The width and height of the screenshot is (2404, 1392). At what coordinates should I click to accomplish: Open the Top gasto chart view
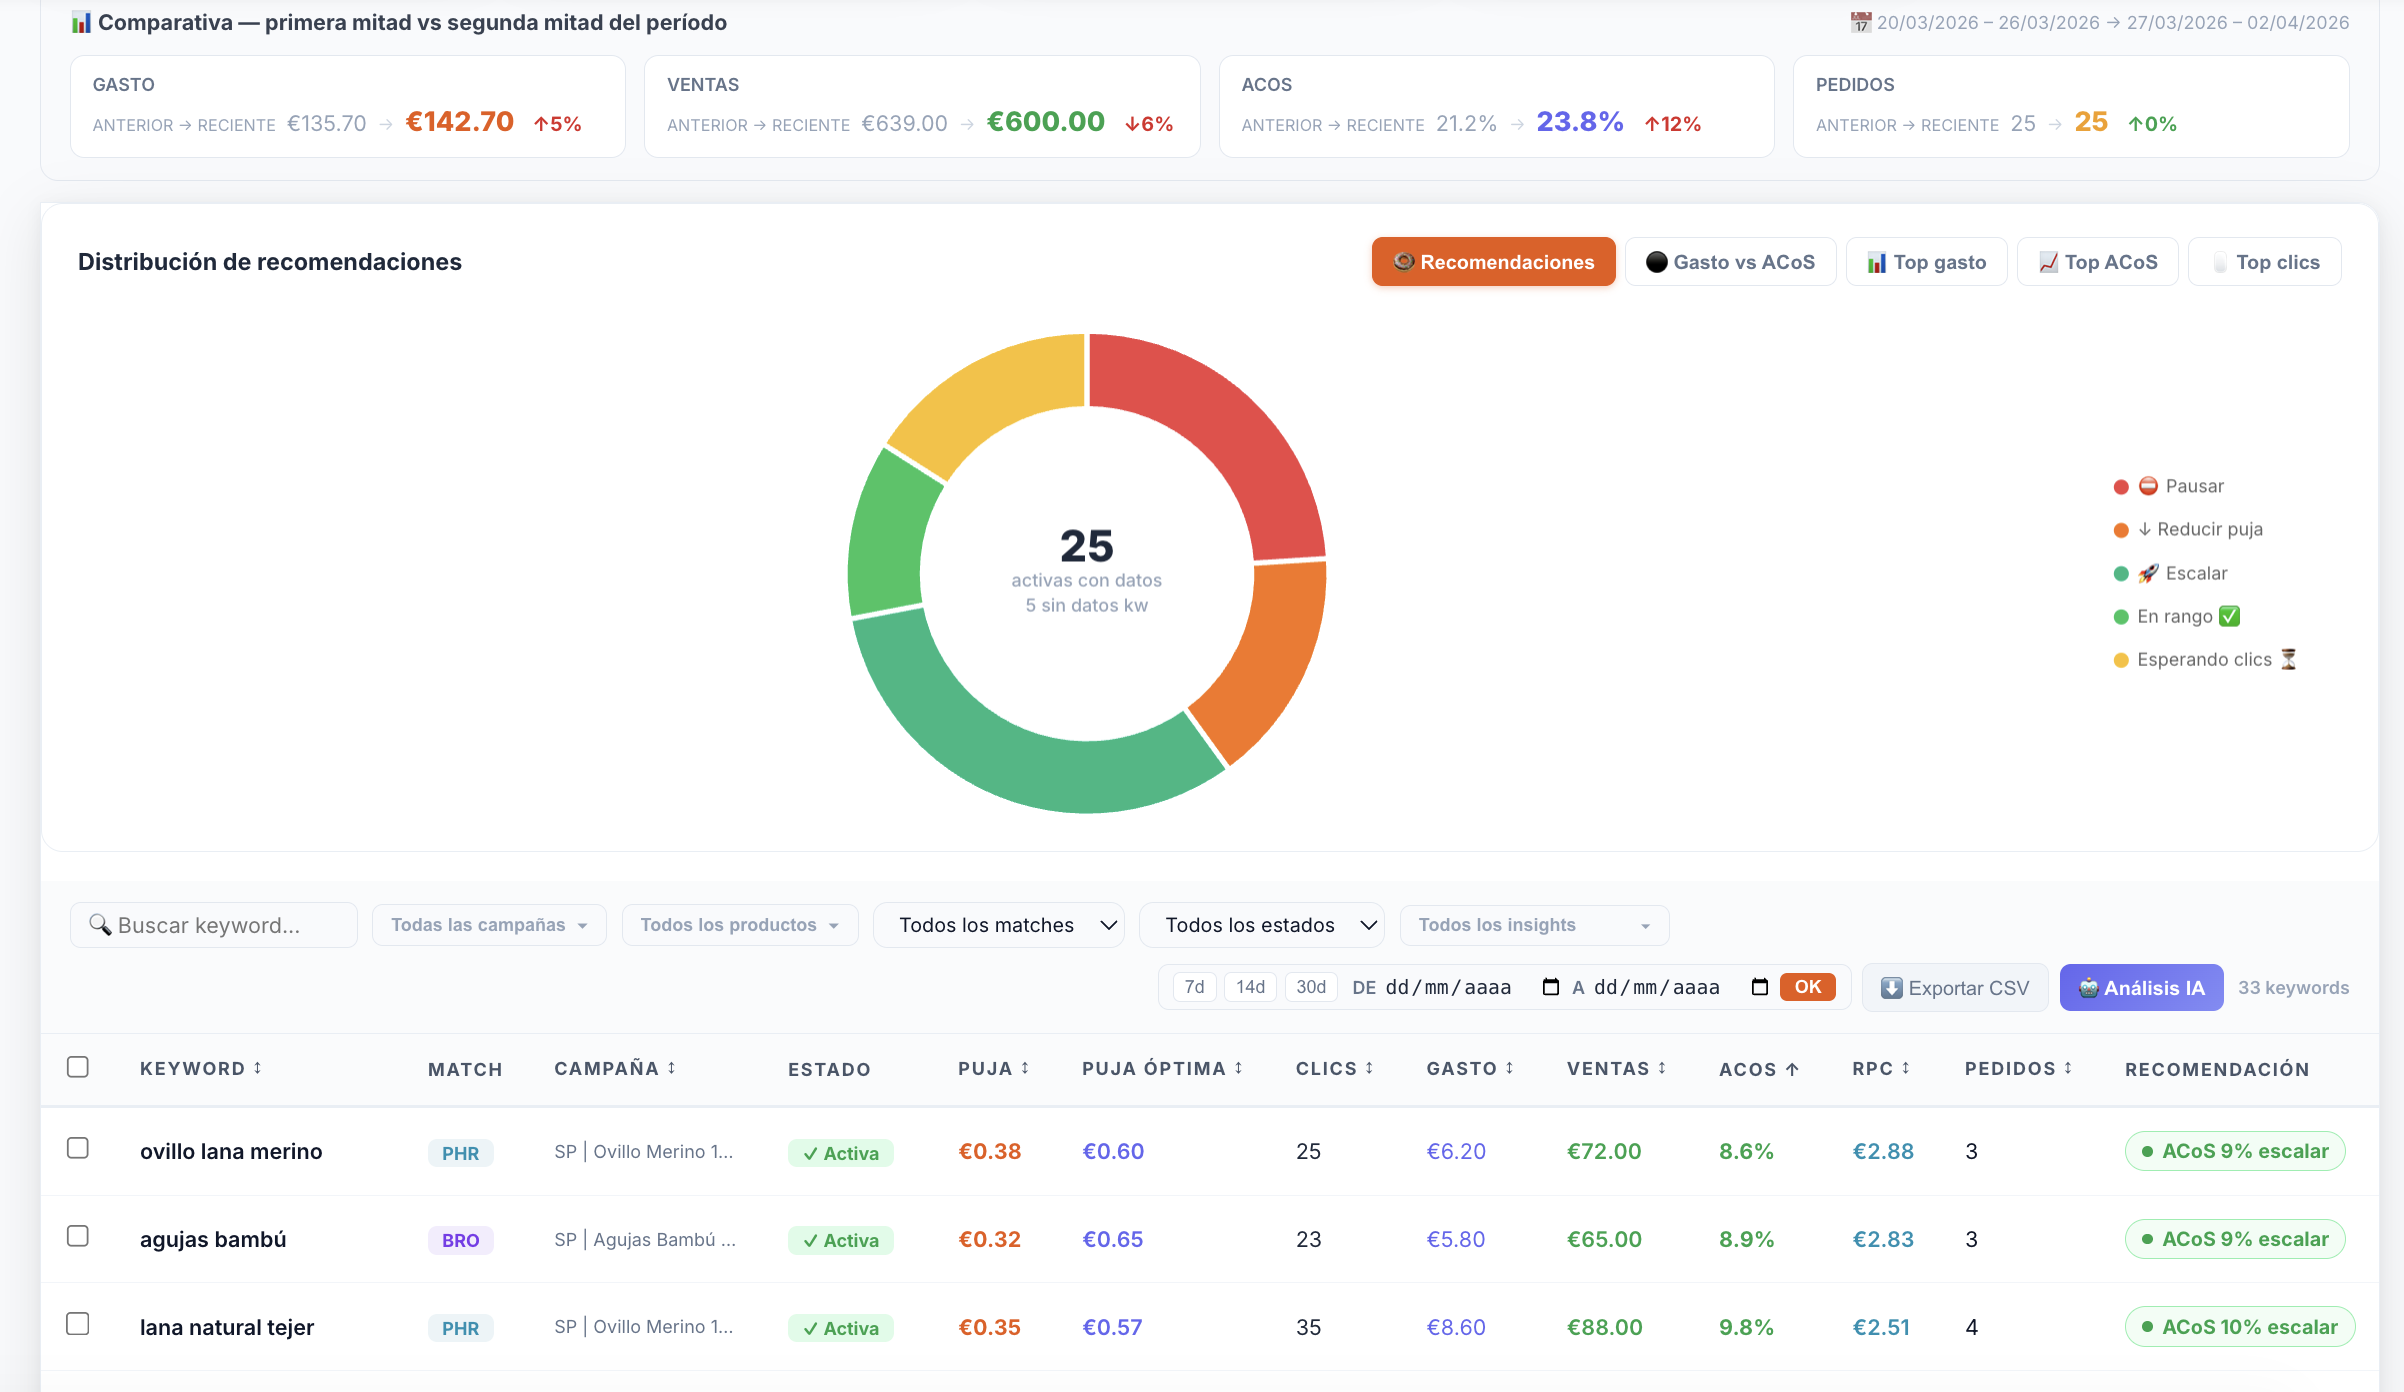click(x=1926, y=261)
